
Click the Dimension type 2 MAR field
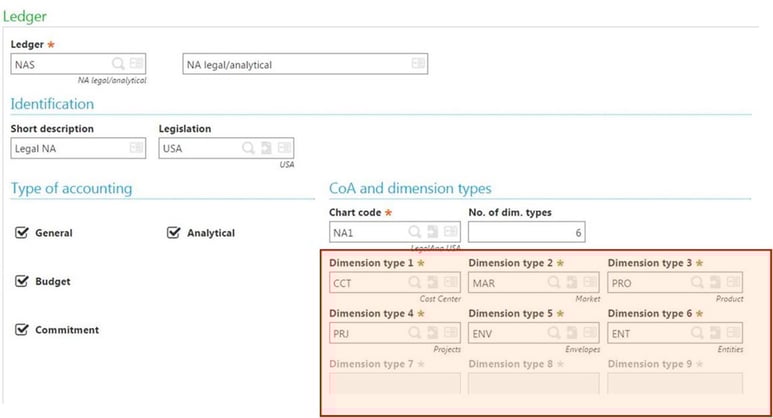coord(534,282)
